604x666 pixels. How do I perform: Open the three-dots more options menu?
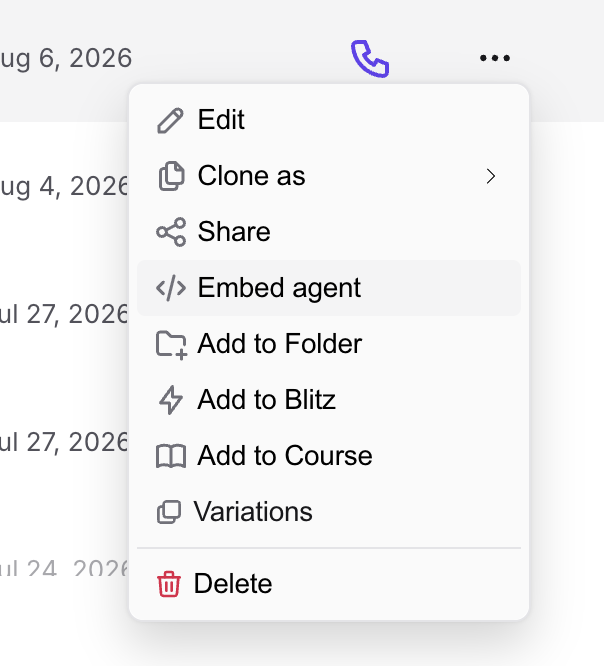point(494,58)
